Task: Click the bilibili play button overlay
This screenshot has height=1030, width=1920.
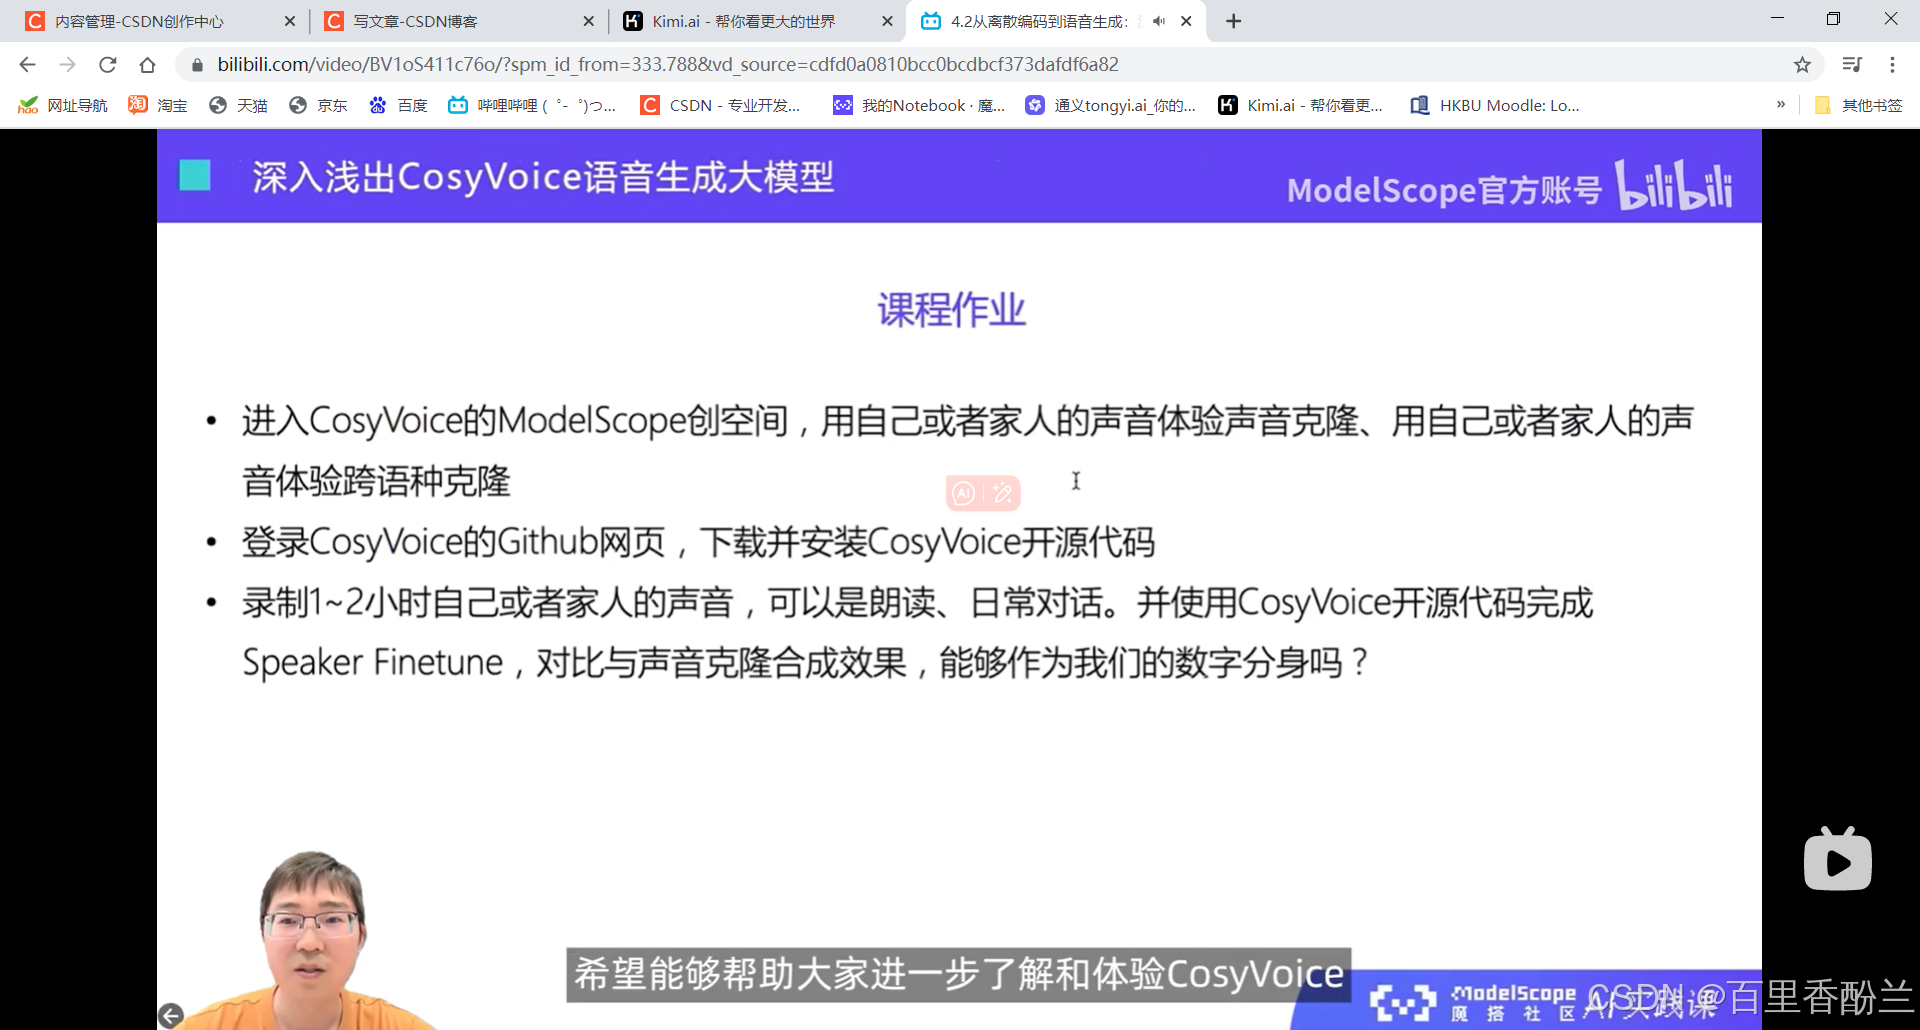Action: [1838, 859]
